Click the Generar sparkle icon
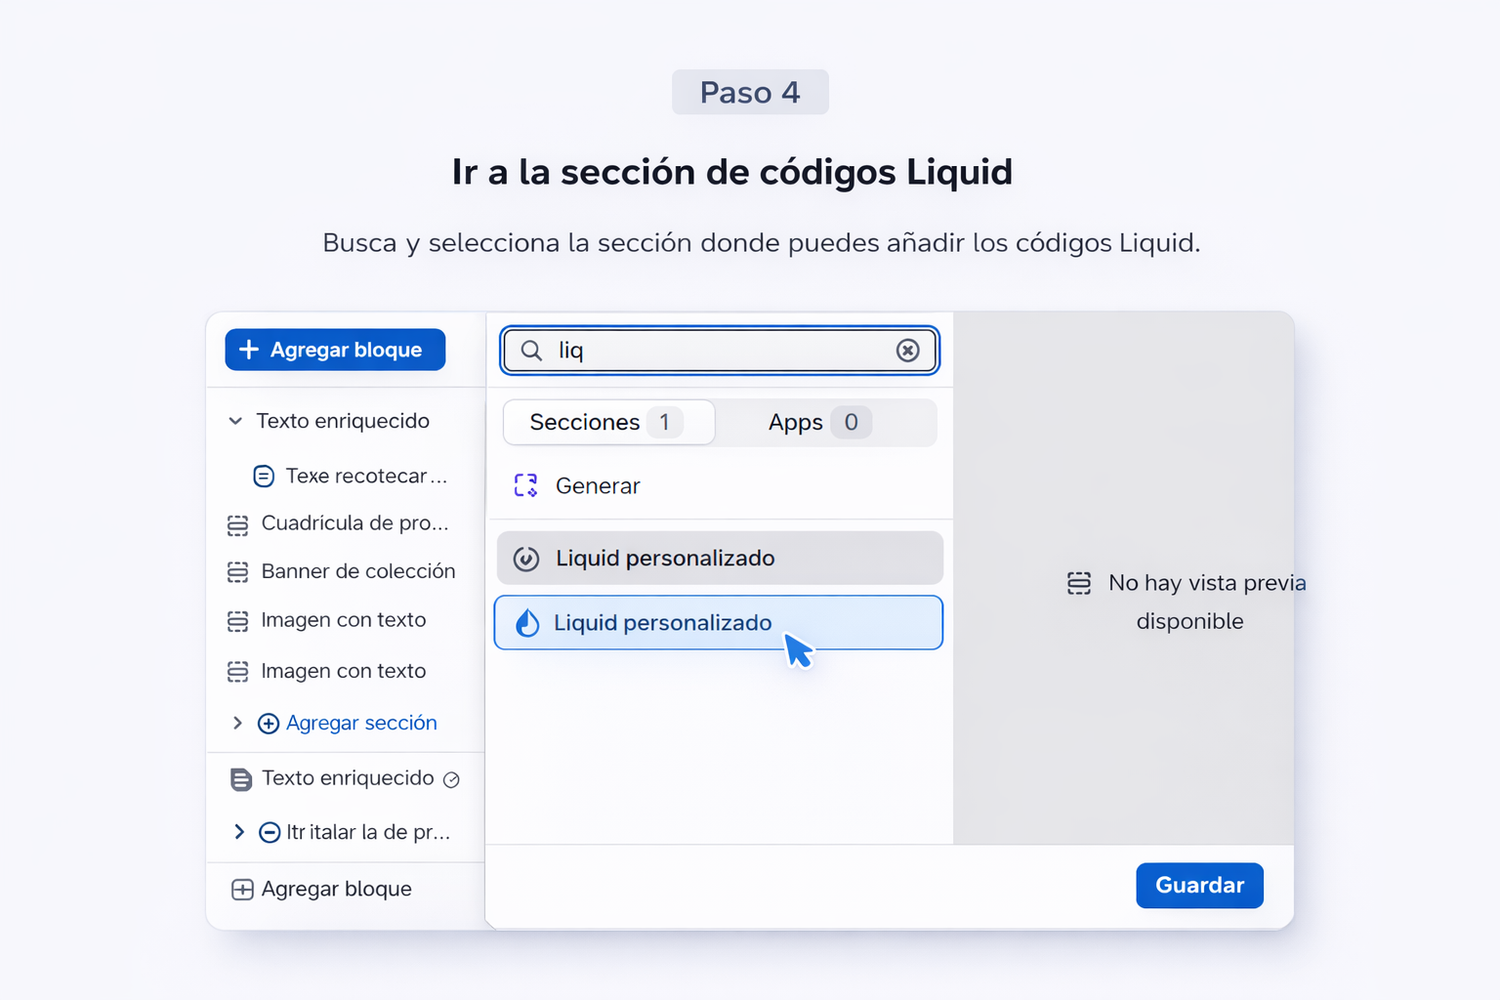Viewport: 1500px width, 1000px height. [526, 486]
